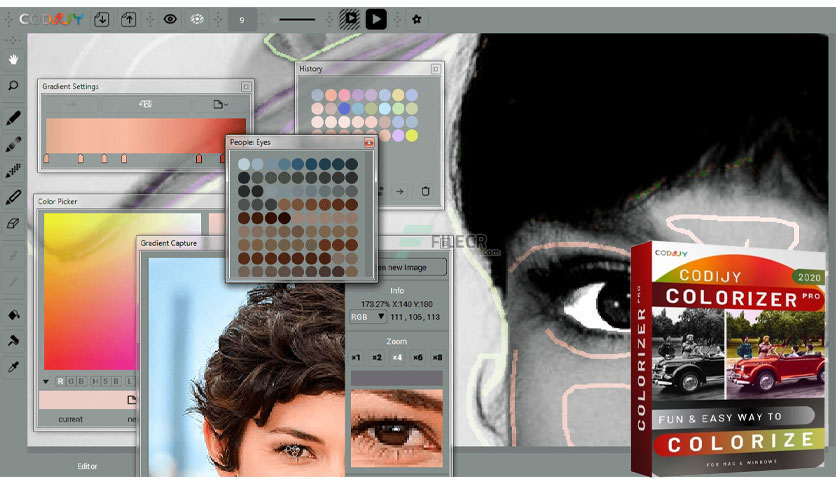
Task: Toggle the solid eye preview icon
Action: (170, 19)
